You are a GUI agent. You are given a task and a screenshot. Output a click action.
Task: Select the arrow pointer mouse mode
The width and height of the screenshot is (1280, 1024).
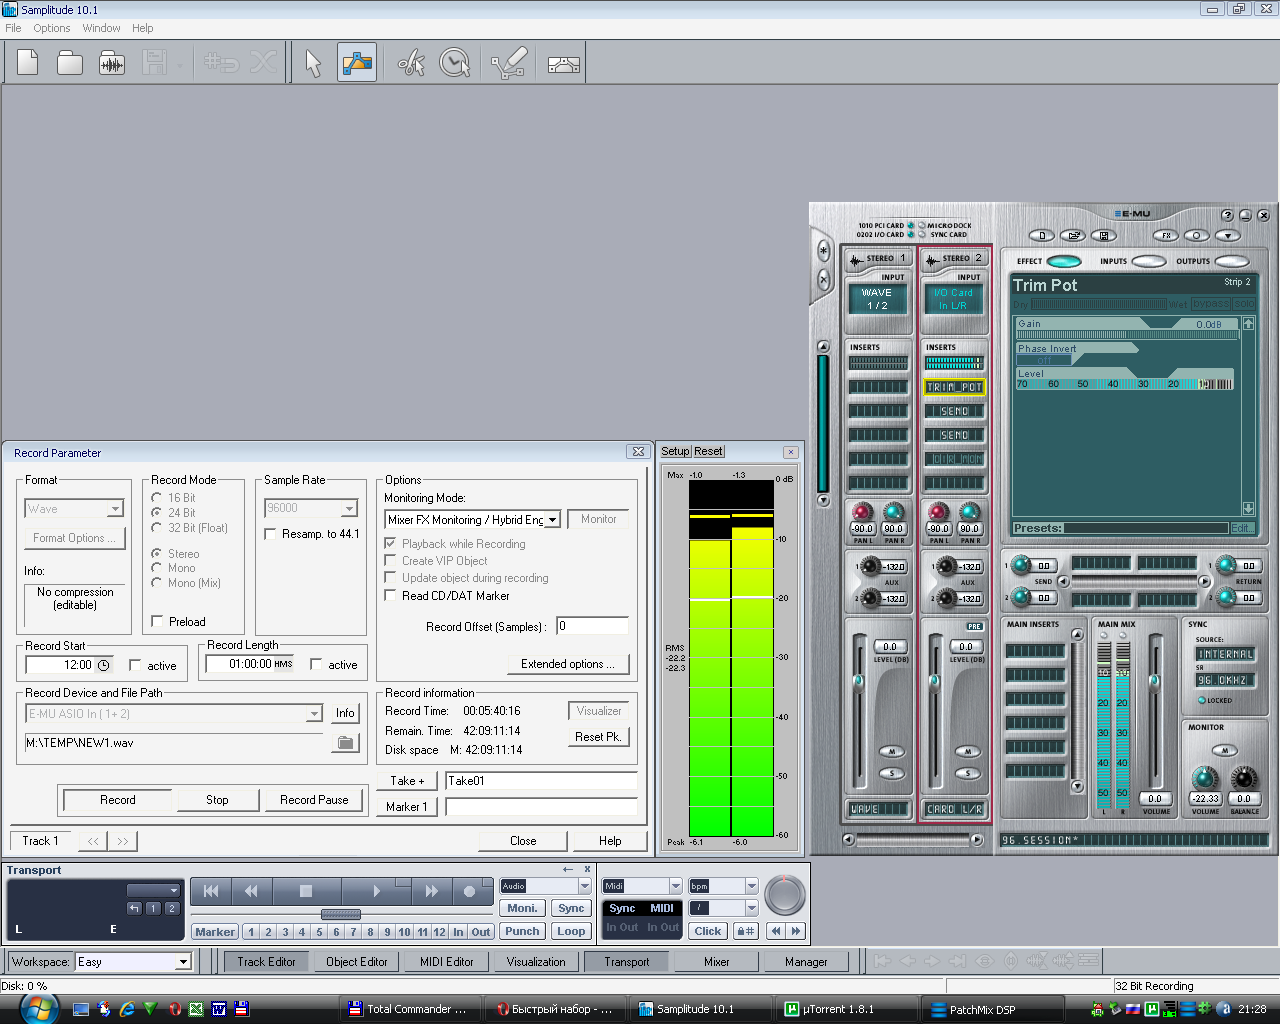[x=313, y=63]
